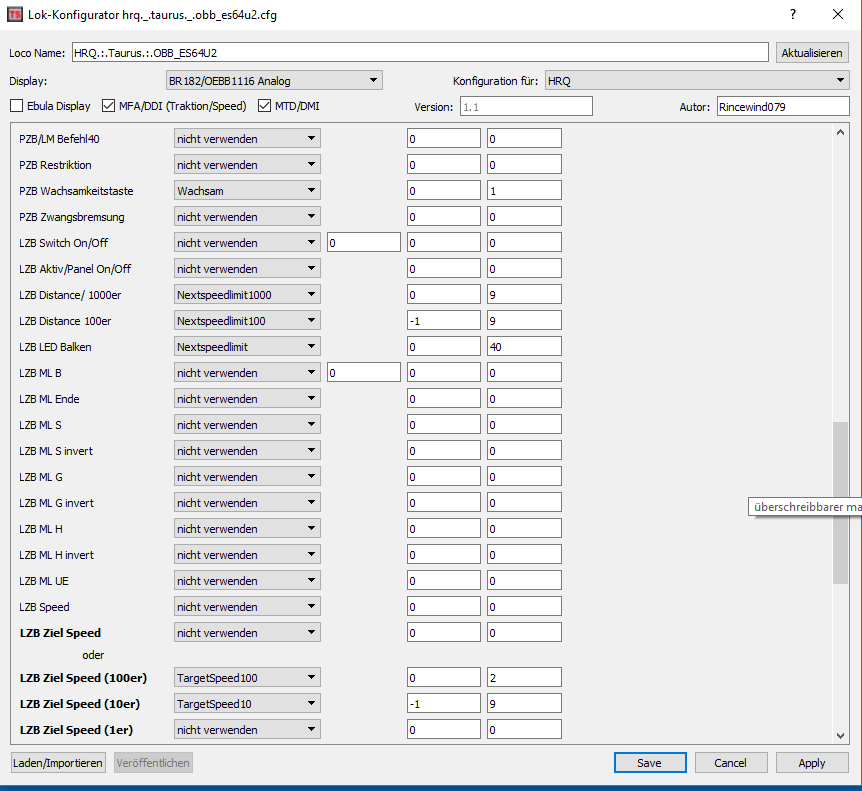This screenshot has height=791, width=862.
Task: Toggle MFA/DDI (Traktion/Speed) checkbox
Action: click(x=110, y=106)
